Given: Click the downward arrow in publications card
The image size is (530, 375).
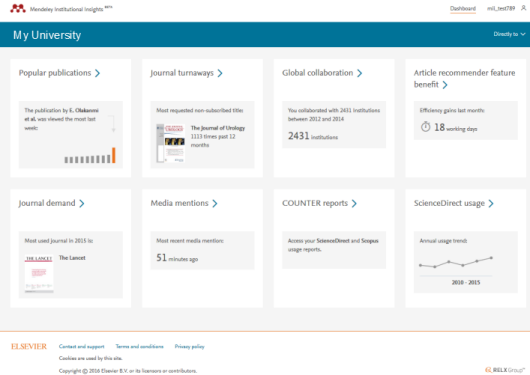Looking at the screenshot, I should tap(113, 124).
